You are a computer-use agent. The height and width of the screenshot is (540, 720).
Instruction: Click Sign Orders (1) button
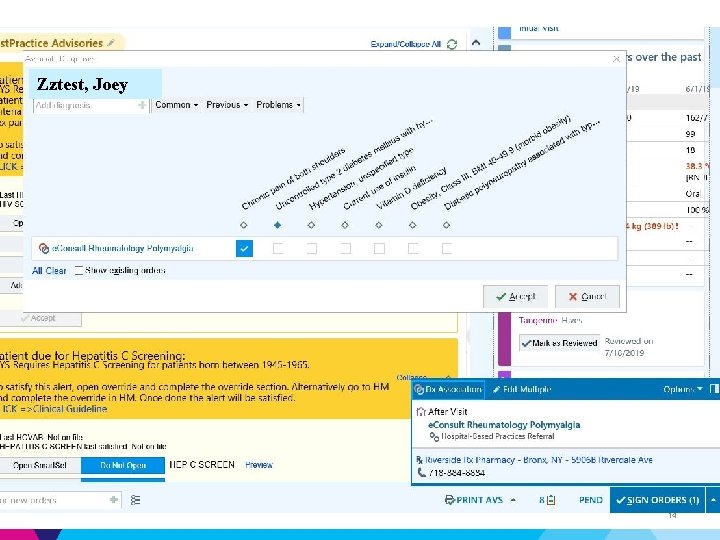click(658, 500)
